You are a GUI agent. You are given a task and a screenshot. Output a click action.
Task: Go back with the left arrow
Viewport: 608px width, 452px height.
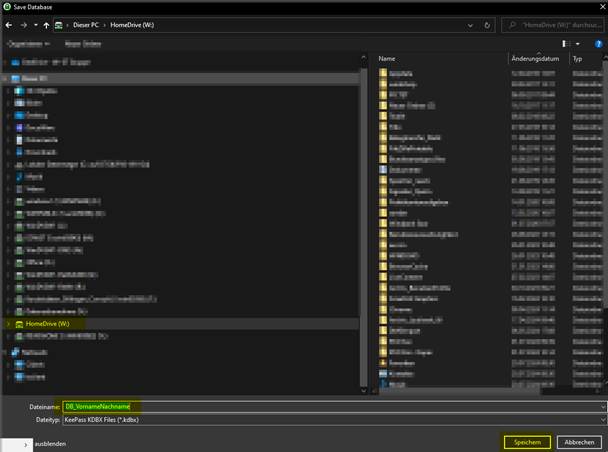coord(9,25)
